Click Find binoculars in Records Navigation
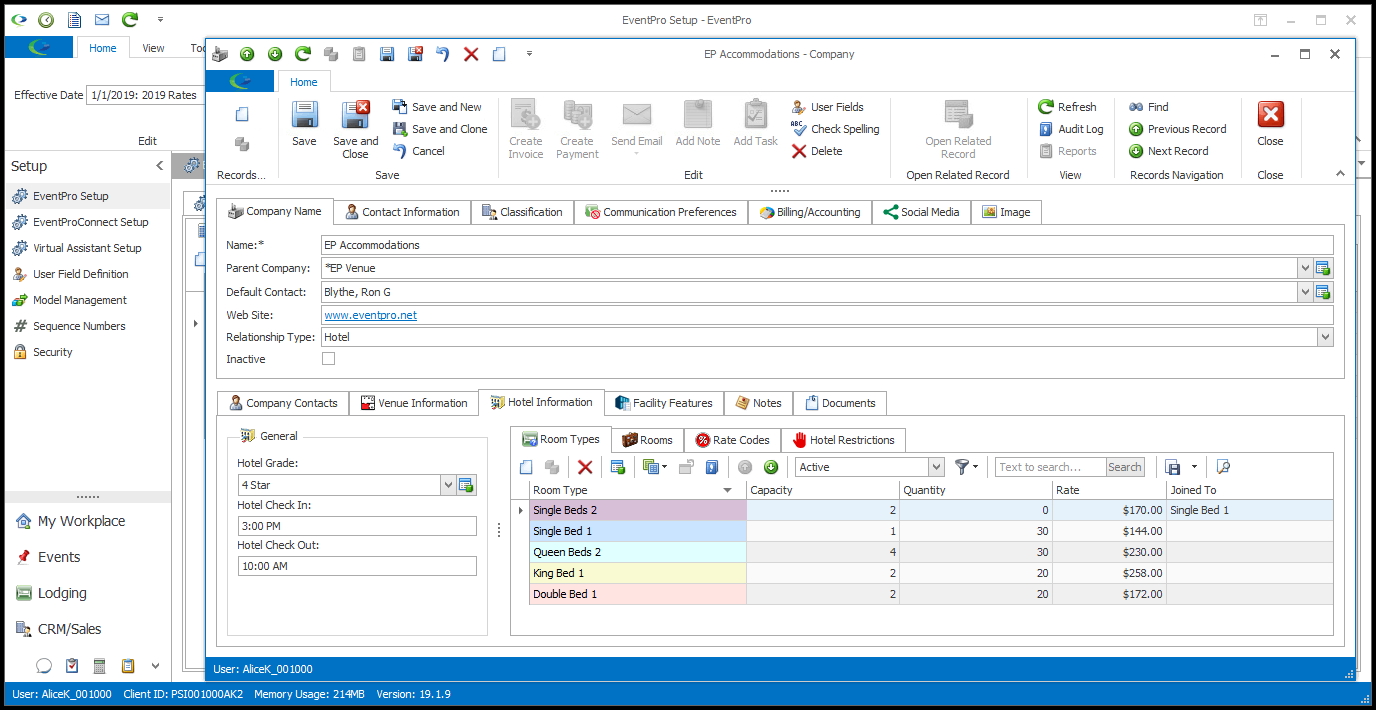 click(x=1136, y=107)
